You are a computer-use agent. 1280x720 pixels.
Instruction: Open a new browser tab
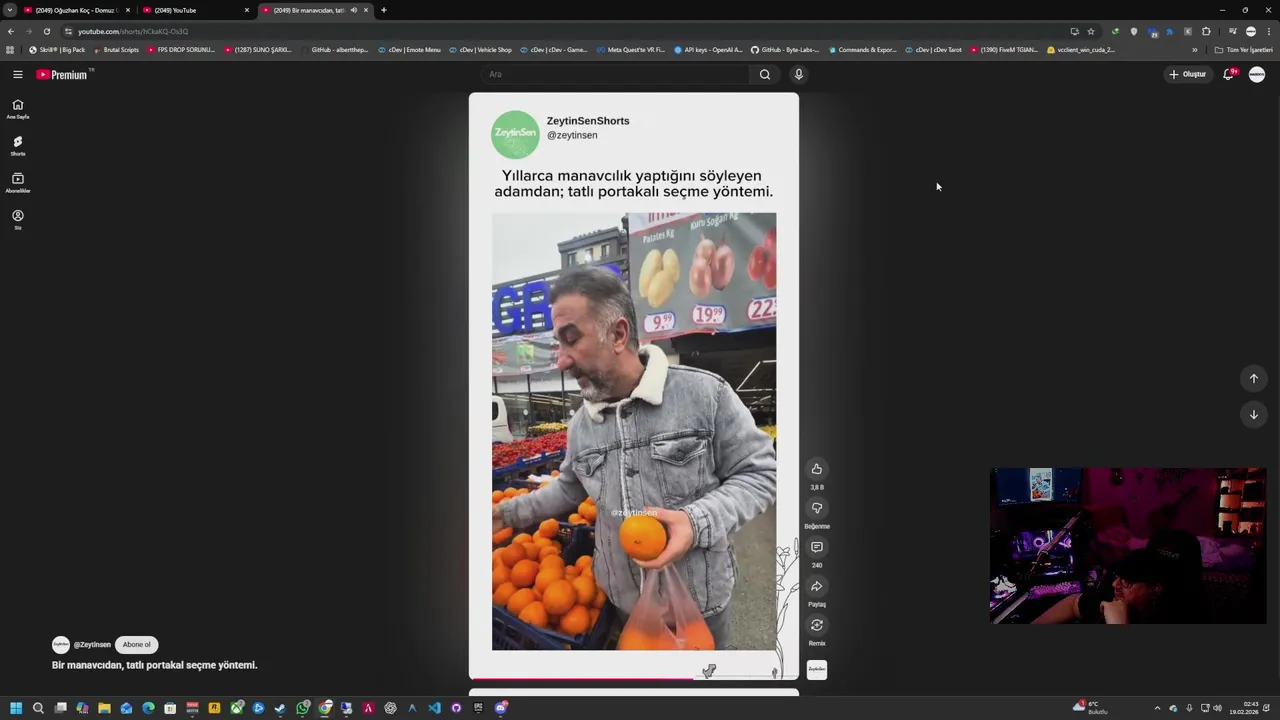click(384, 10)
